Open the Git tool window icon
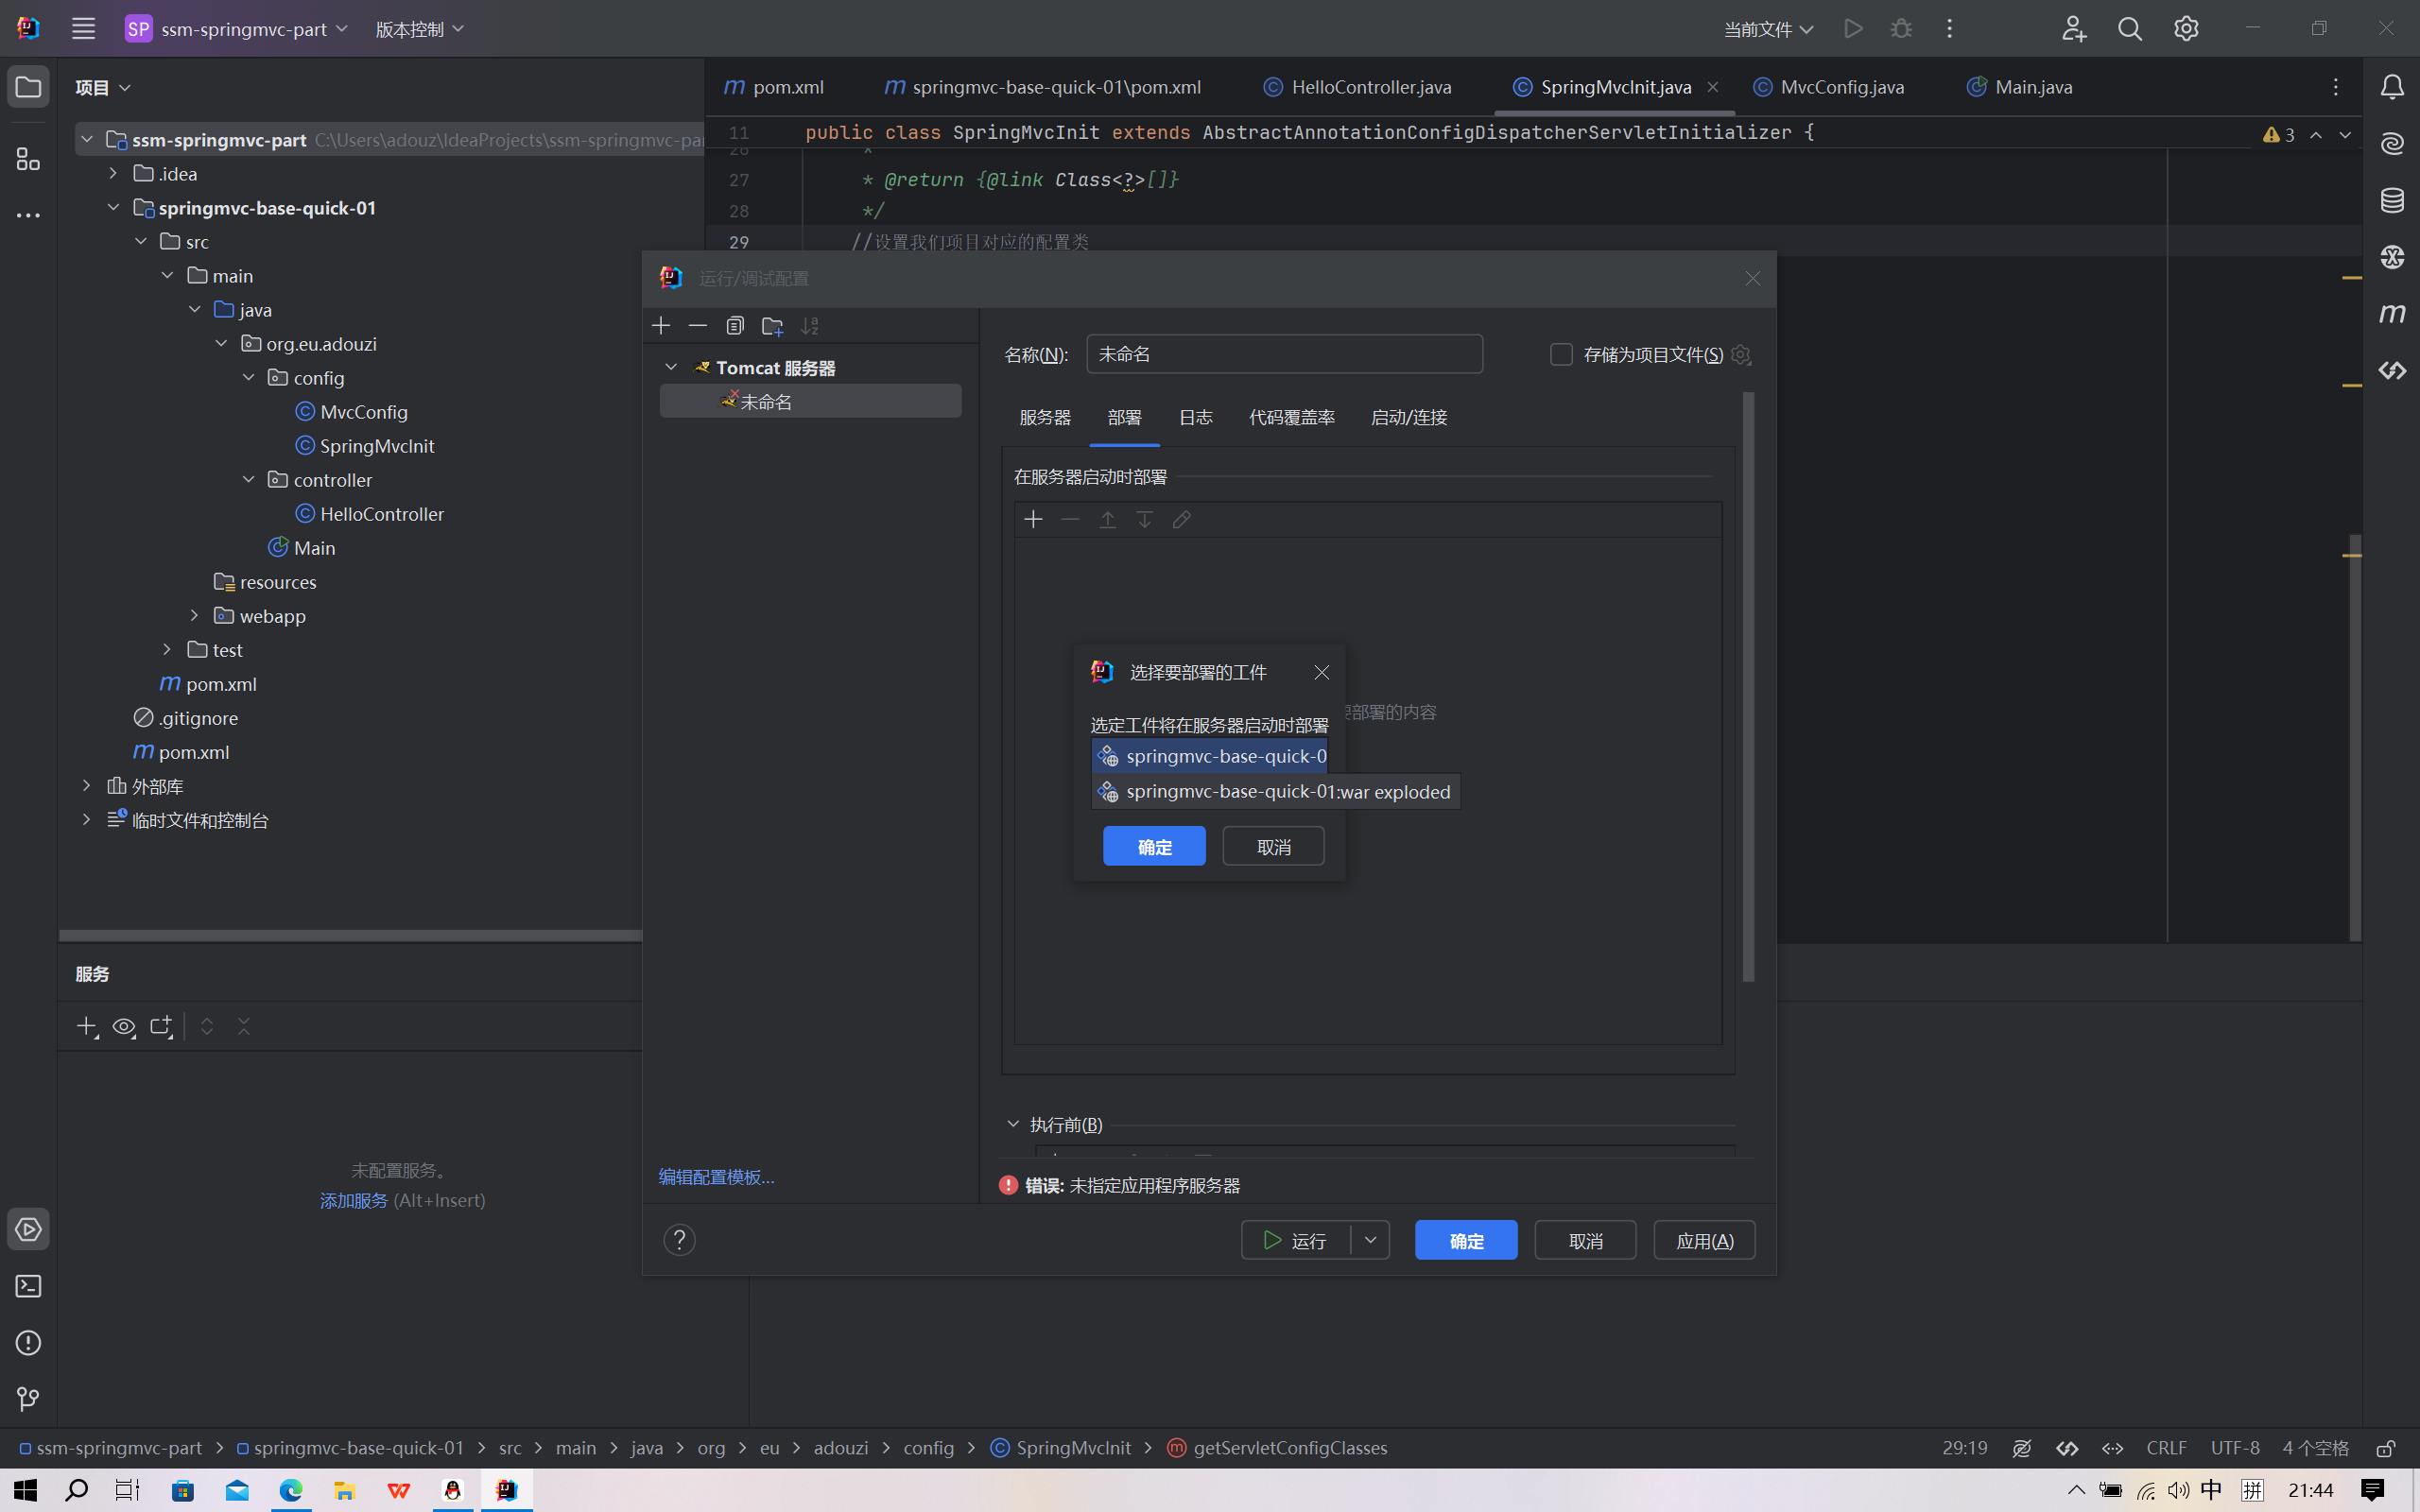2420x1512 pixels. [x=28, y=1399]
